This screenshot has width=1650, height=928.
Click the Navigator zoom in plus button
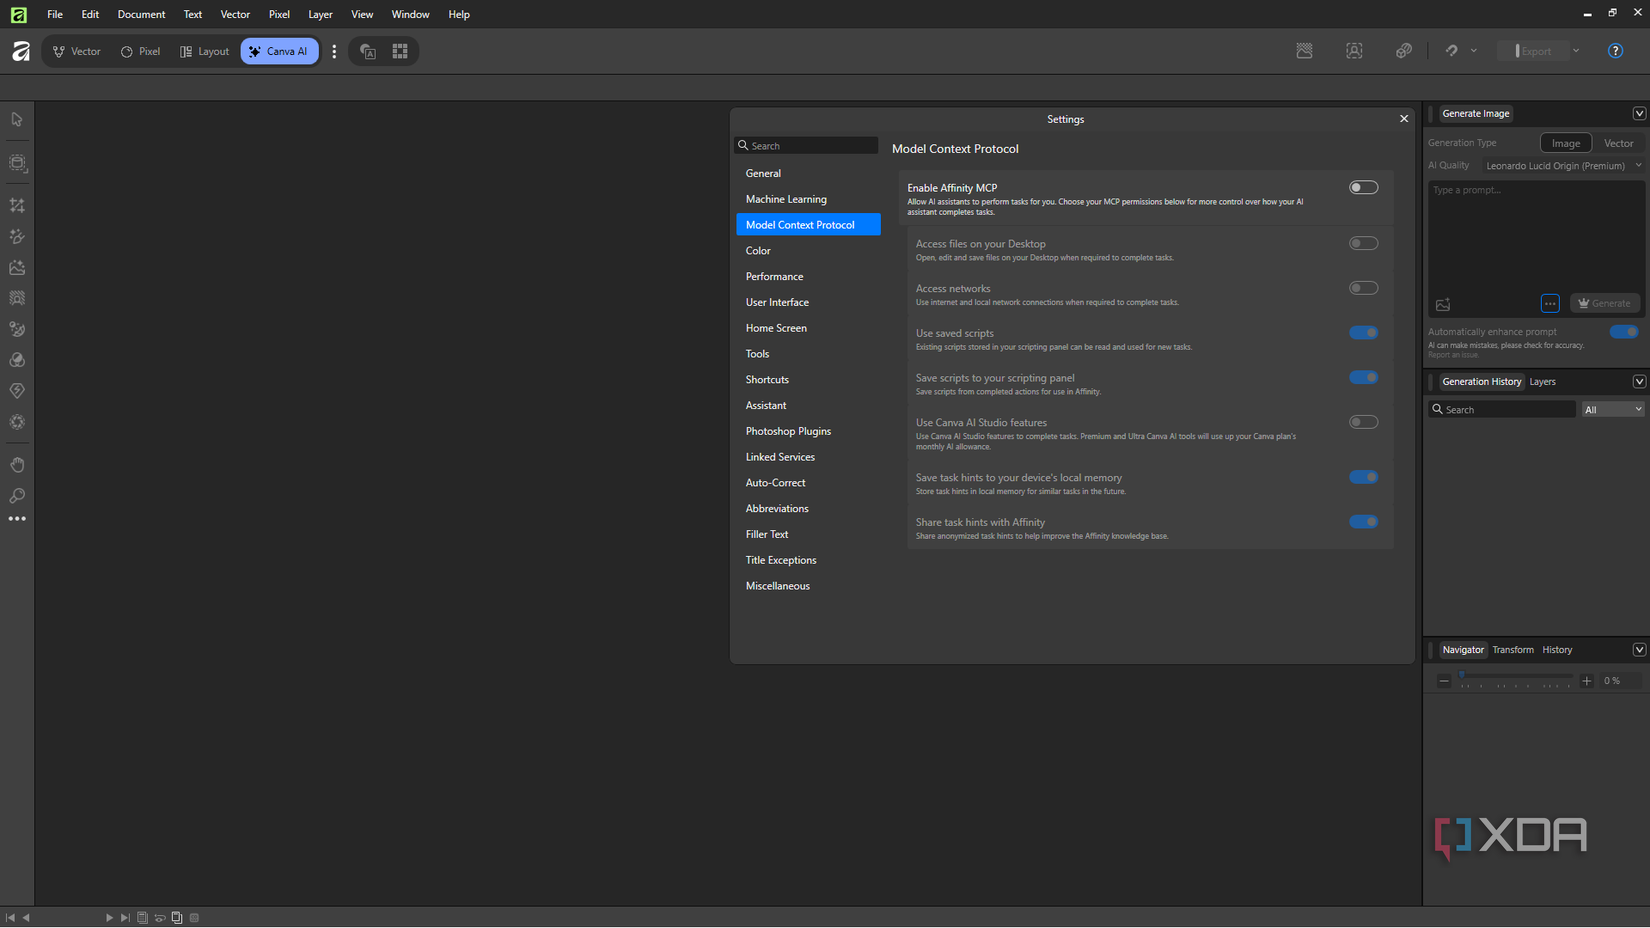pyautogui.click(x=1586, y=681)
